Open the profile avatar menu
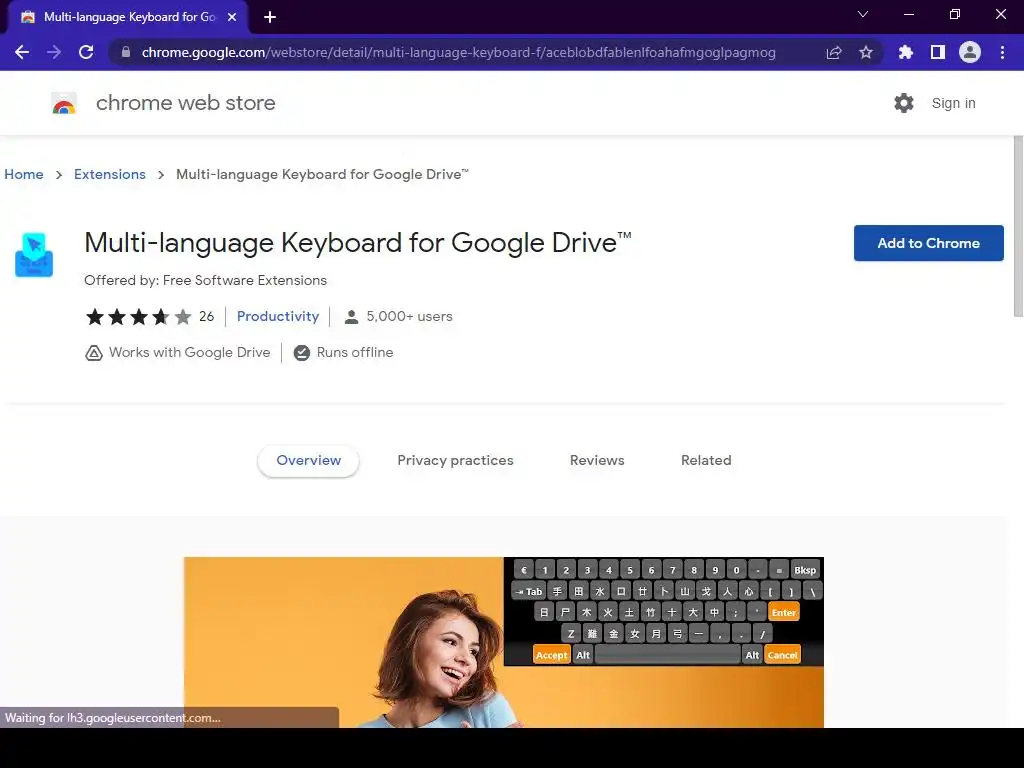The height and width of the screenshot is (768, 1024). [x=970, y=52]
